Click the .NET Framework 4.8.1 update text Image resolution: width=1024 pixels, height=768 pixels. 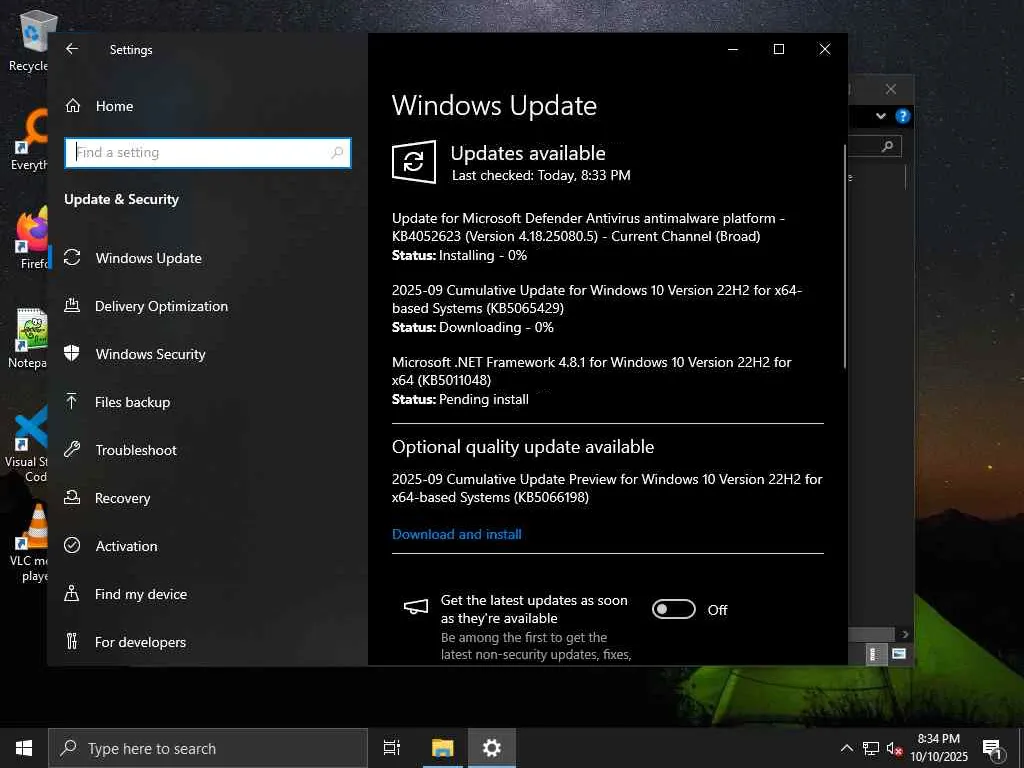pos(592,371)
